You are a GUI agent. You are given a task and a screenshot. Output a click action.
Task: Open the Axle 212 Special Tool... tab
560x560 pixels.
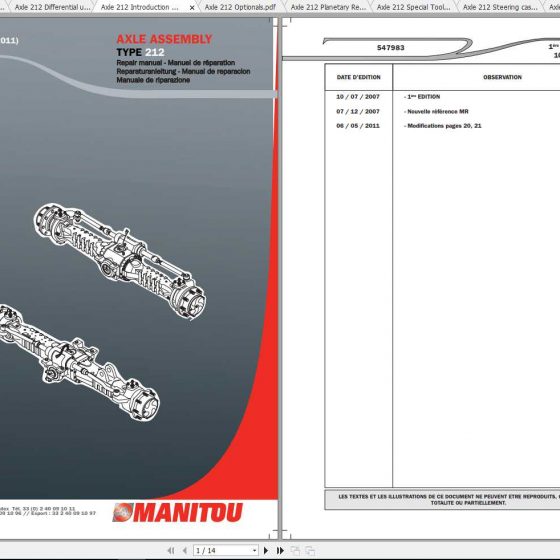pyautogui.click(x=414, y=7)
